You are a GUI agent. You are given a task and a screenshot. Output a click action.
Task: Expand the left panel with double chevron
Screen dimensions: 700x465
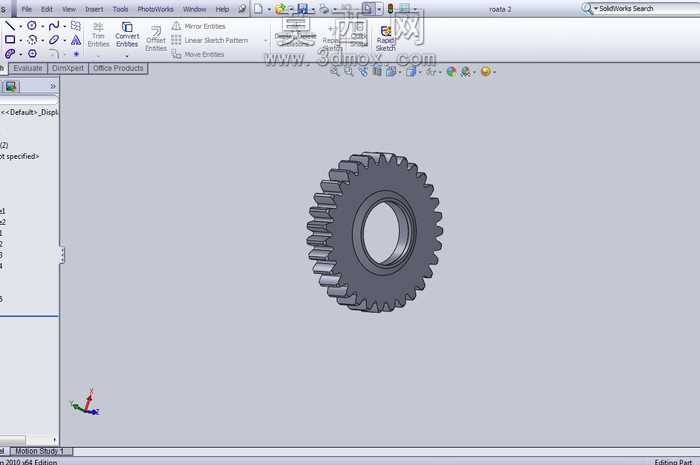click(x=53, y=86)
